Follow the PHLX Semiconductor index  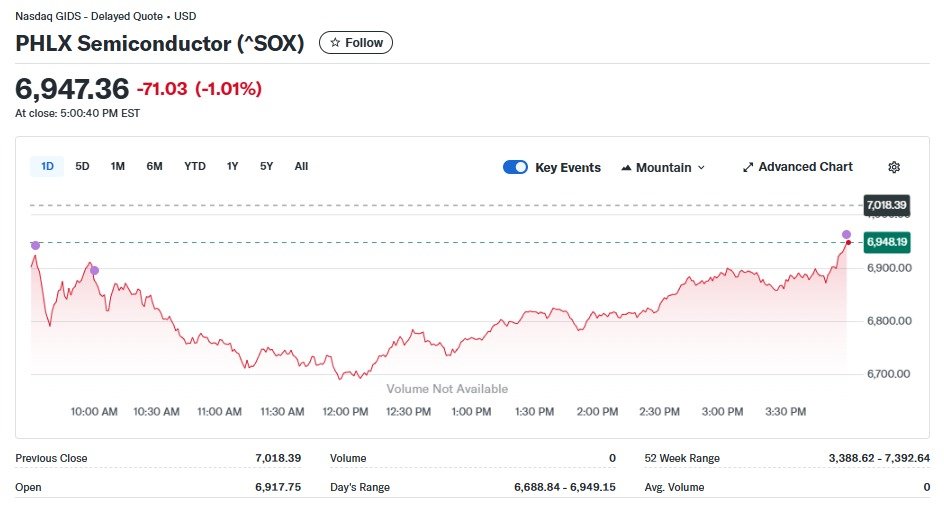point(356,43)
